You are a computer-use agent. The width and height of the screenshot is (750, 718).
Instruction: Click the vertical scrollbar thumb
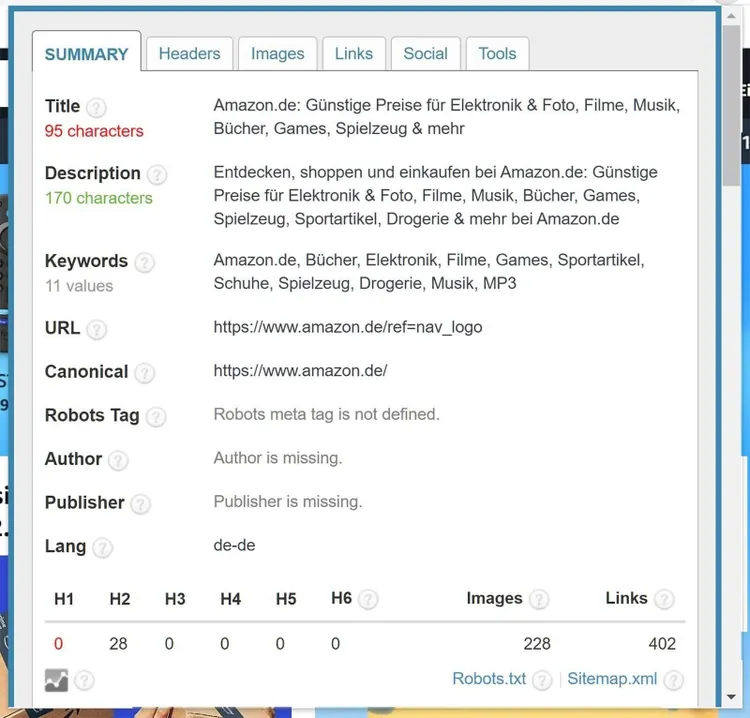(x=731, y=105)
